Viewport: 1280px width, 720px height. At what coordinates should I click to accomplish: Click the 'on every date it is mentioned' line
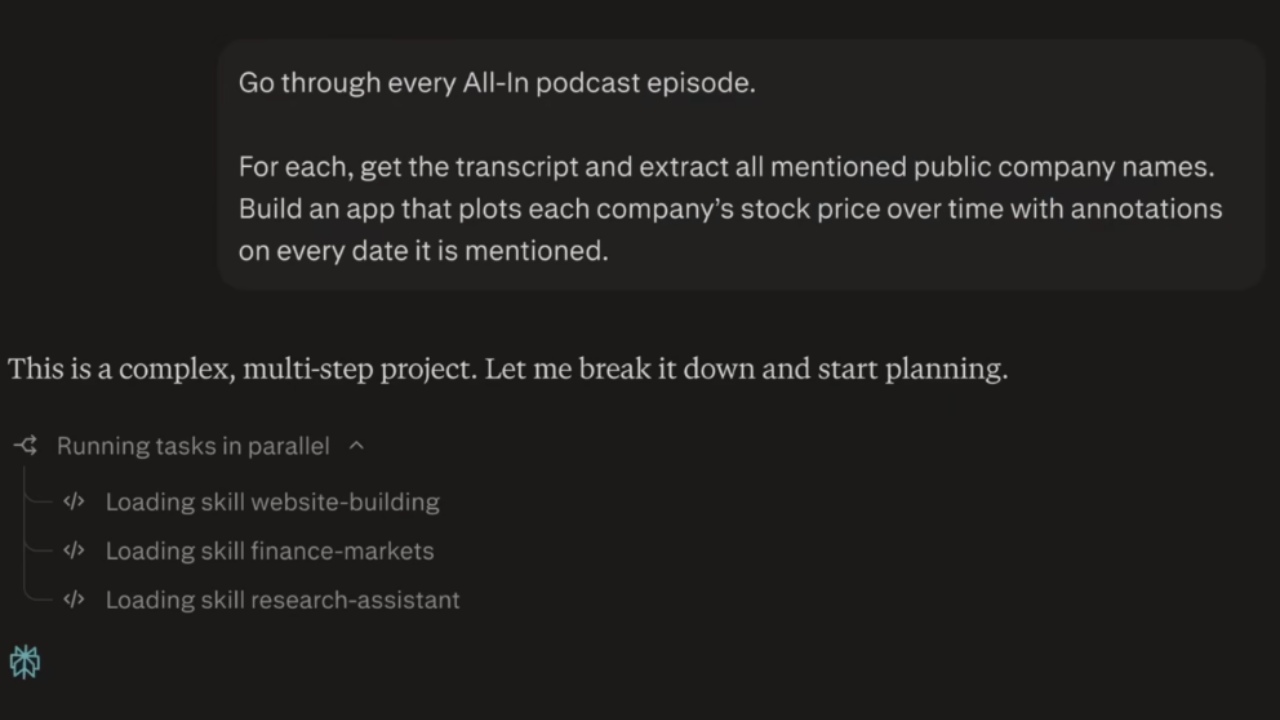pyautogui.click(x=423, y=251)
